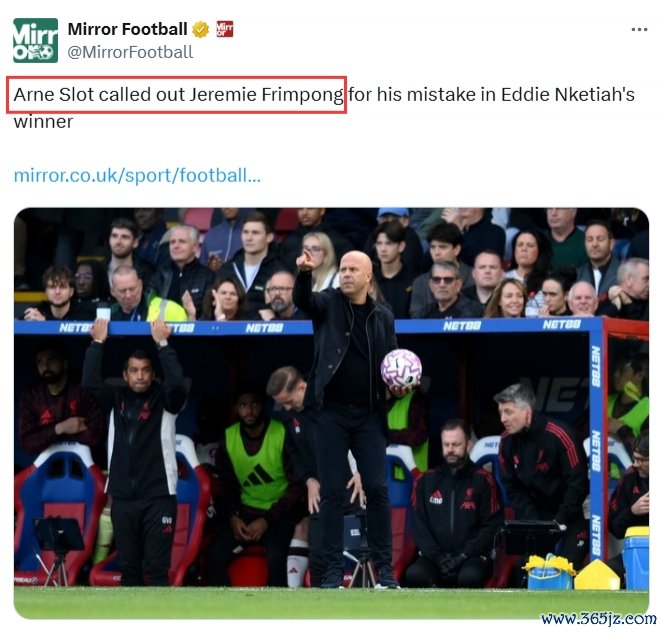The width and height of the screenshot is (664, 634).
Task: Click the www.365jz.com watermark
Action: (x=598, y=619)
